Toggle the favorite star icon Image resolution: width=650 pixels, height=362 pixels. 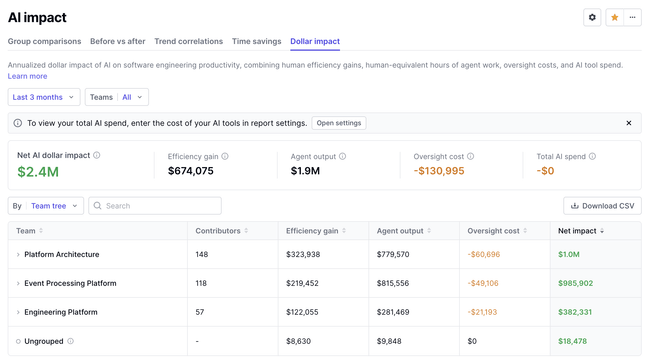[x=615, y=17]
